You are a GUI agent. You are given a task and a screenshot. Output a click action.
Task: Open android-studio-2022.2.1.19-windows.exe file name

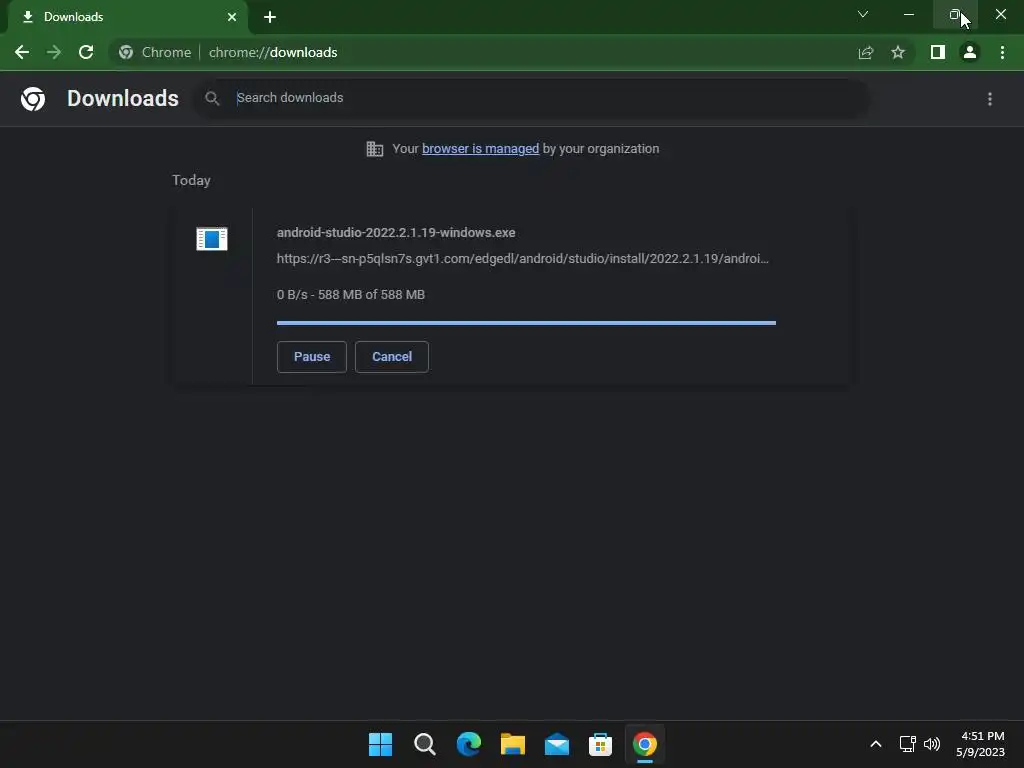(x=396, y=232)
